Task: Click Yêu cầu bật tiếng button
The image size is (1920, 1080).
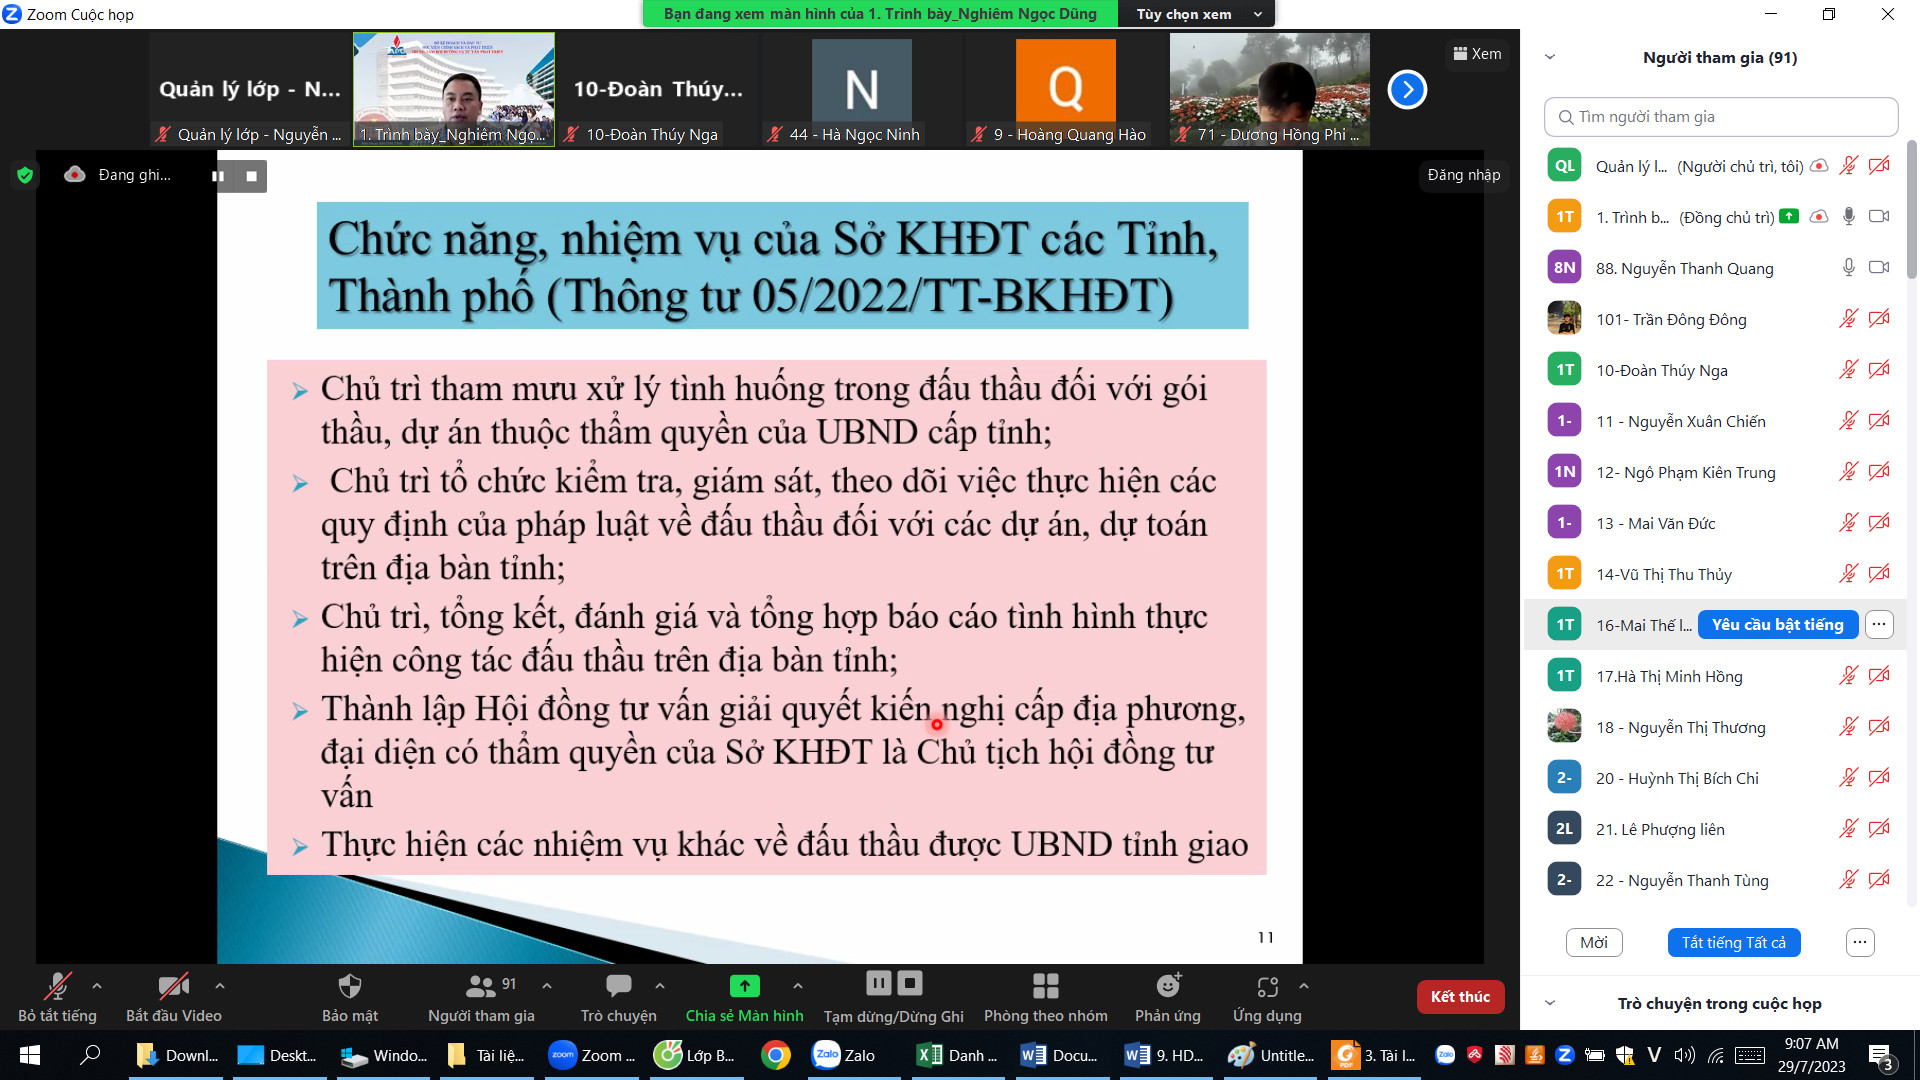Action: [1777, 625]
